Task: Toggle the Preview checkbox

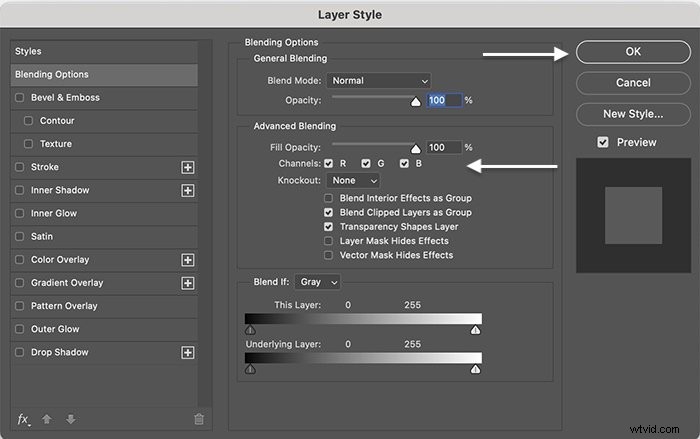Action: 603,142
